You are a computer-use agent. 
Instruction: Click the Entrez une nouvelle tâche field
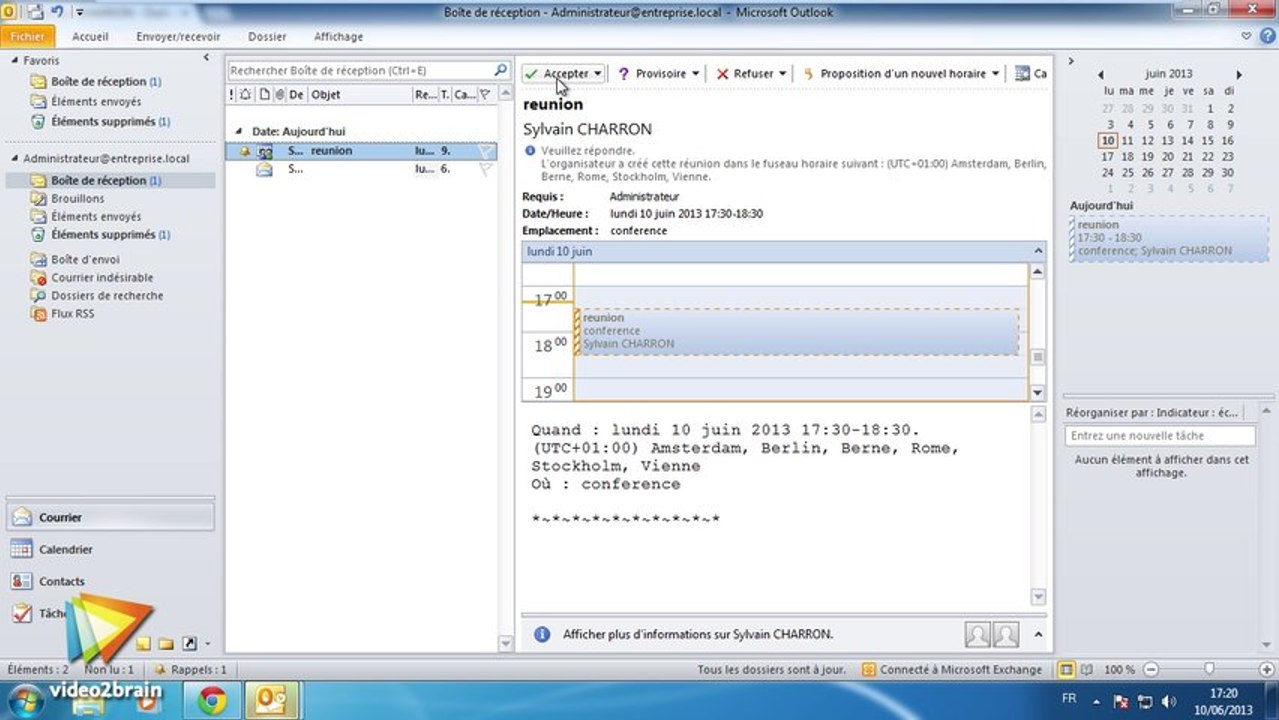[x=1160, y=436]
